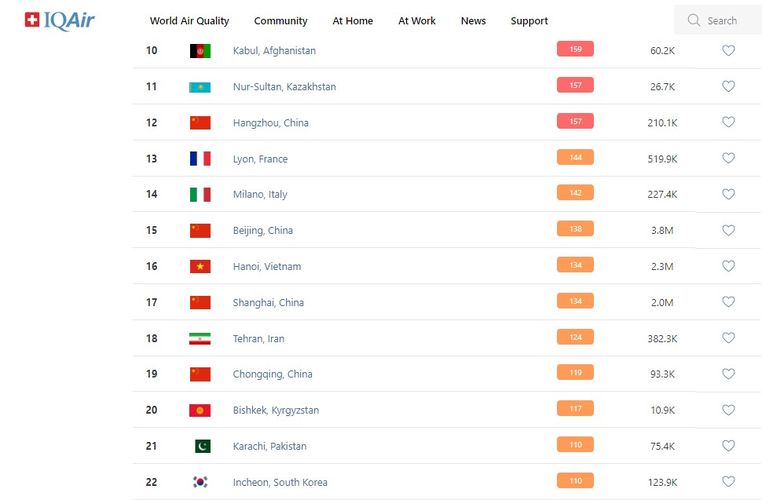The width and height of the screenshot is (762, 500).
Task: Click the France flag beside Lyon
Action: pos(200,159)
